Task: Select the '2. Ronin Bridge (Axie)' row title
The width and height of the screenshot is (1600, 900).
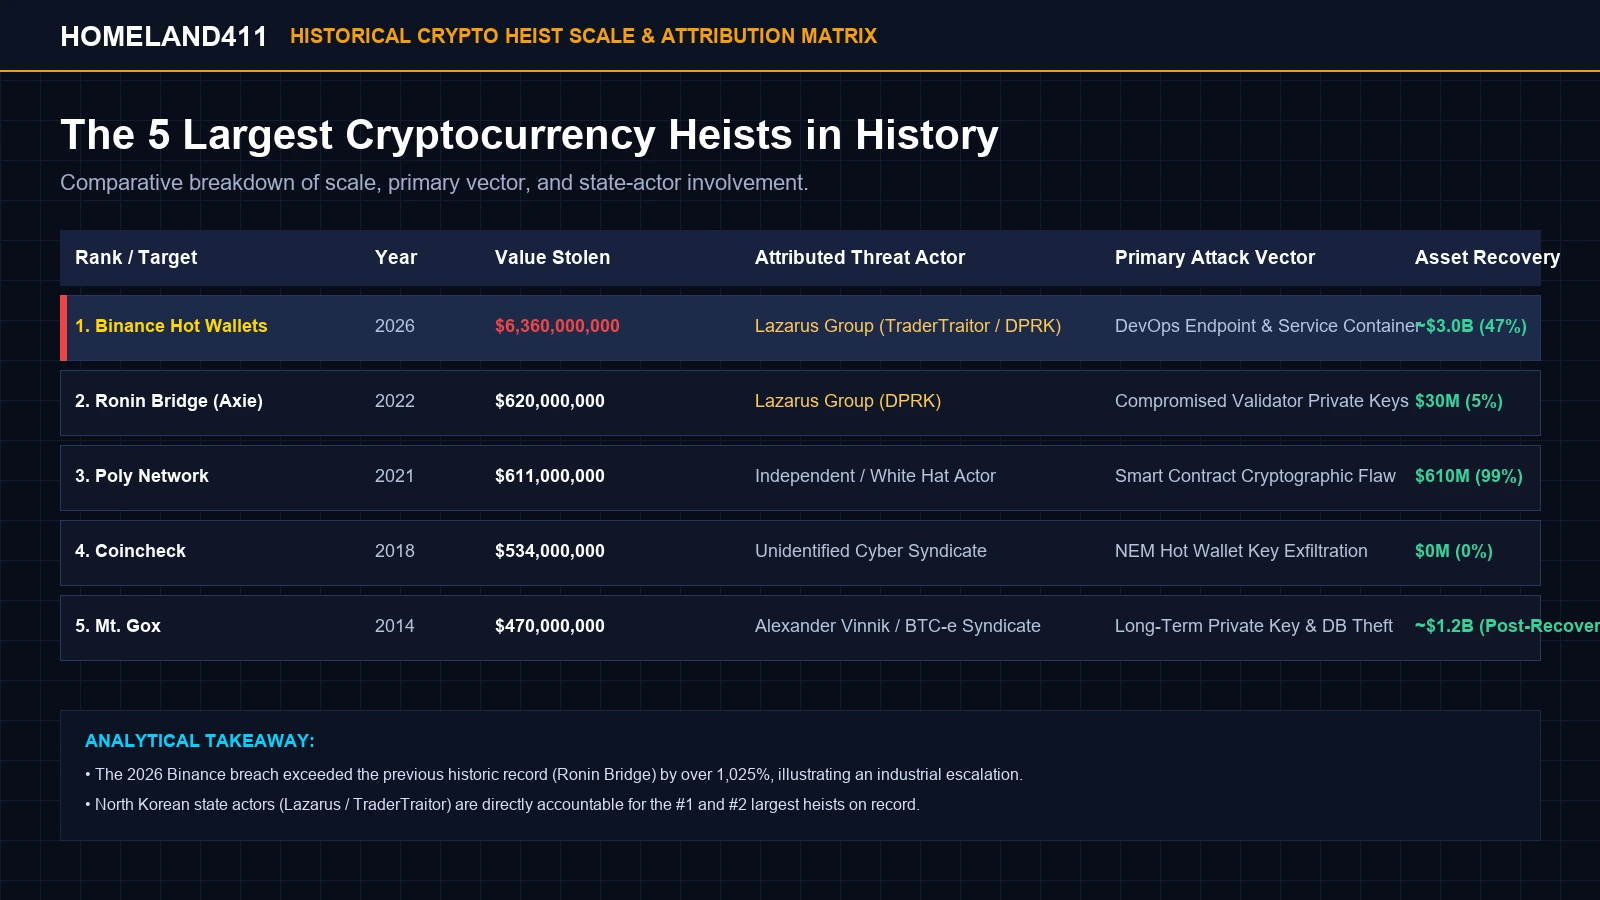Action: tap(169, 401)
